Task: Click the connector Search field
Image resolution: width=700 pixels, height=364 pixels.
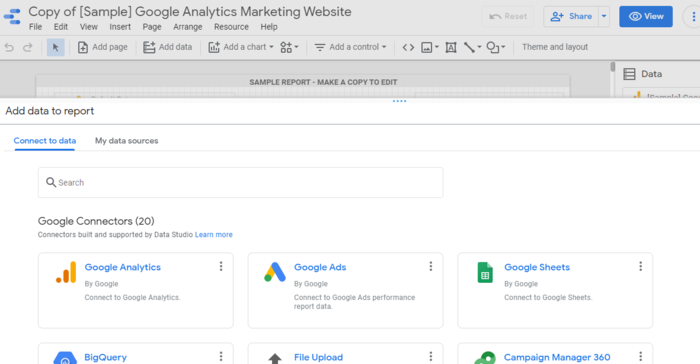Action: pos(241,183)
